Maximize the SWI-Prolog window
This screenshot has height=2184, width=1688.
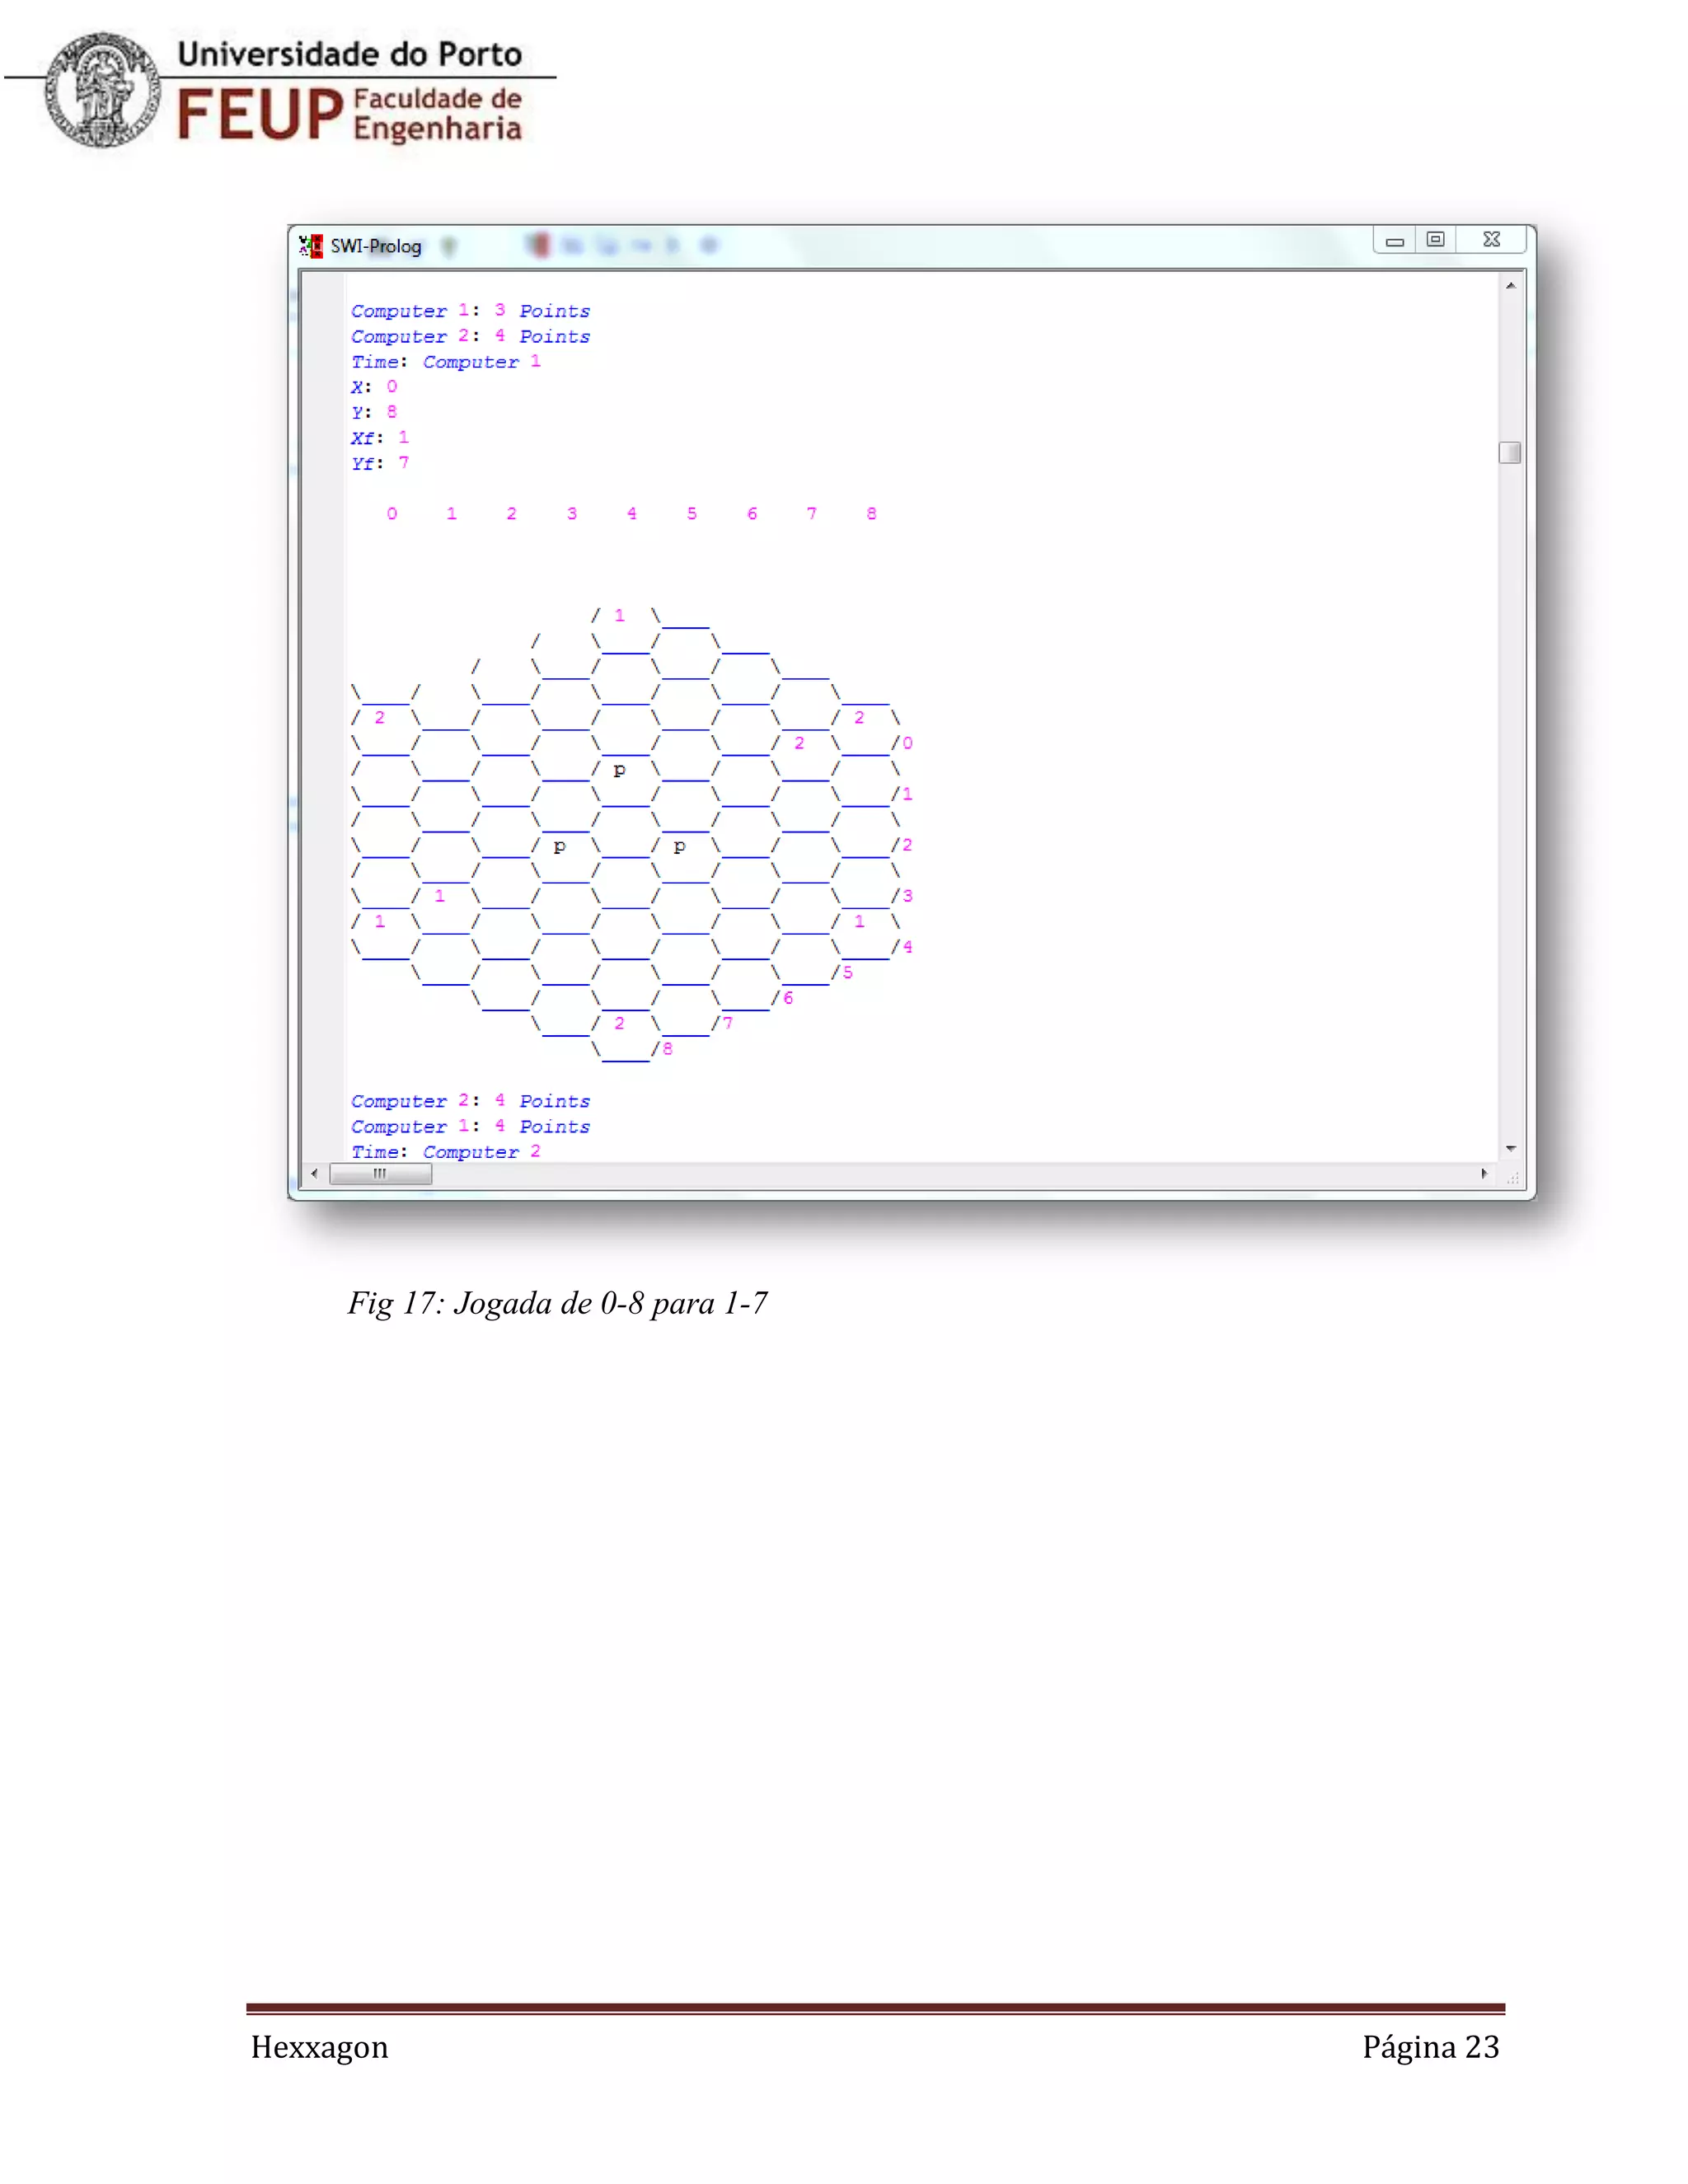coord(1435,240)
